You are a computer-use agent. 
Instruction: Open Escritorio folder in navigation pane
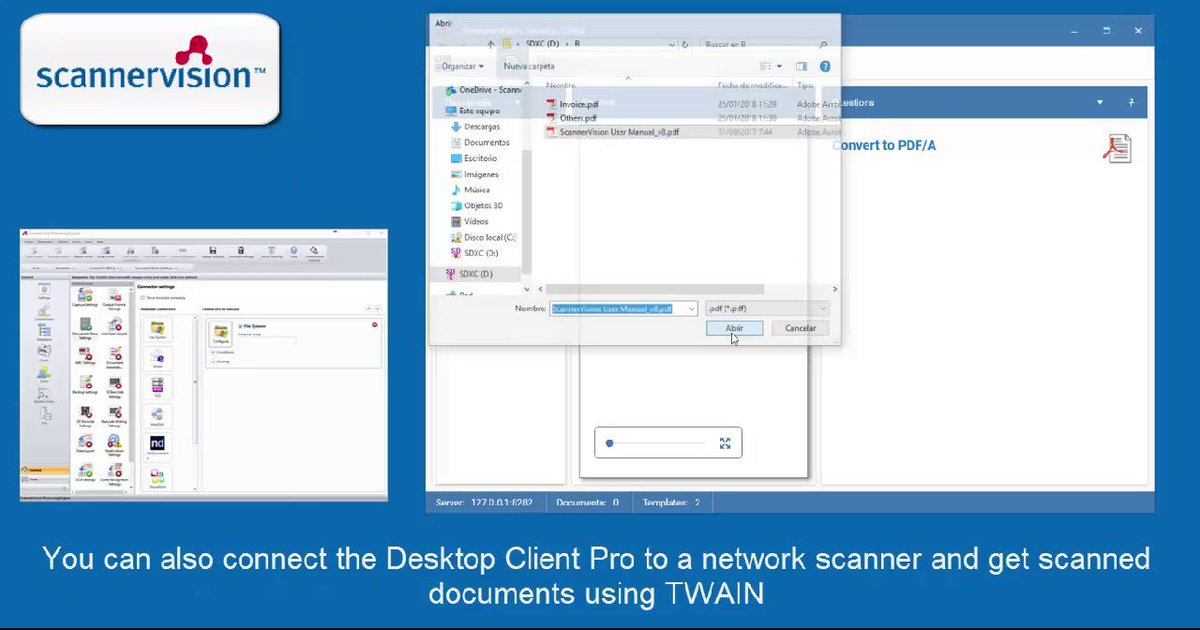click(473, 158)
